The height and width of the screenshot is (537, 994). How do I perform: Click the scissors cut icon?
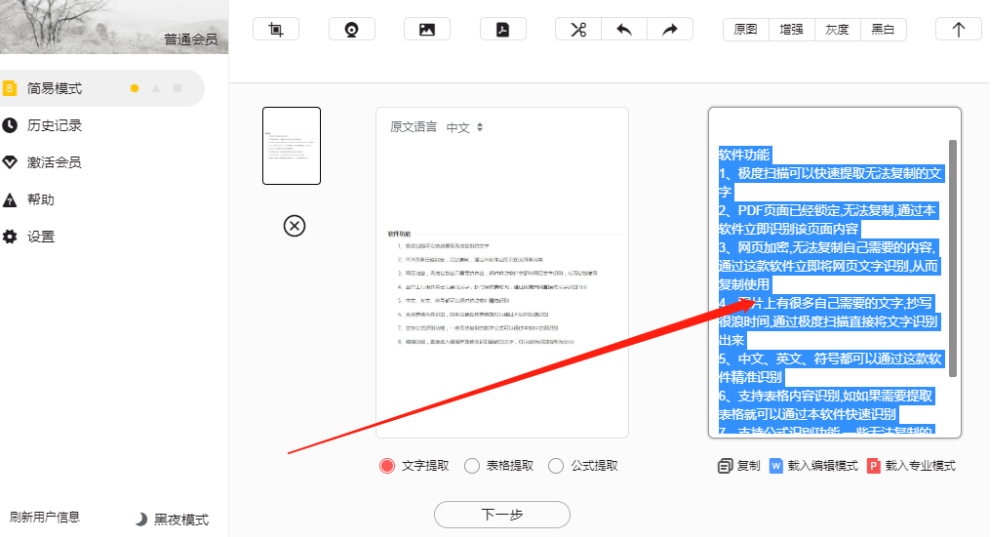(578, 29)
